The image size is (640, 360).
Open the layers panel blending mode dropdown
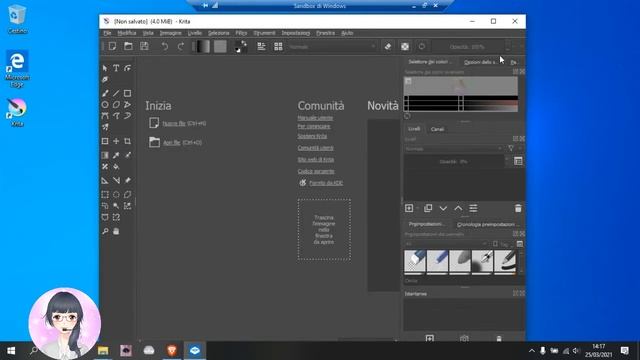pos(453,149)
